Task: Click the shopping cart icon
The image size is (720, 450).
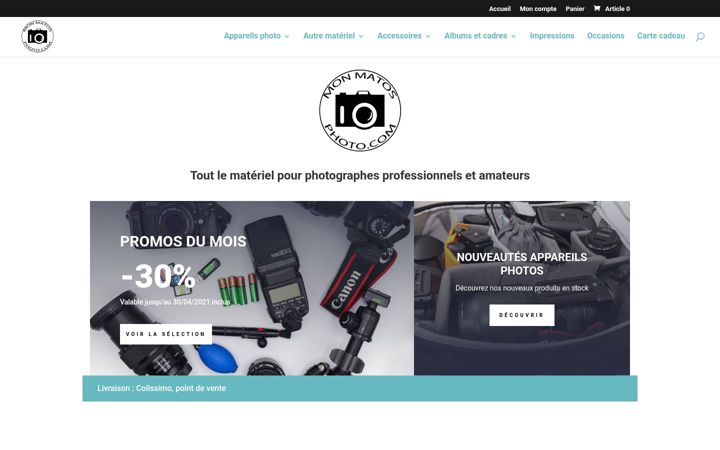Action: click(x=596, y=8)
